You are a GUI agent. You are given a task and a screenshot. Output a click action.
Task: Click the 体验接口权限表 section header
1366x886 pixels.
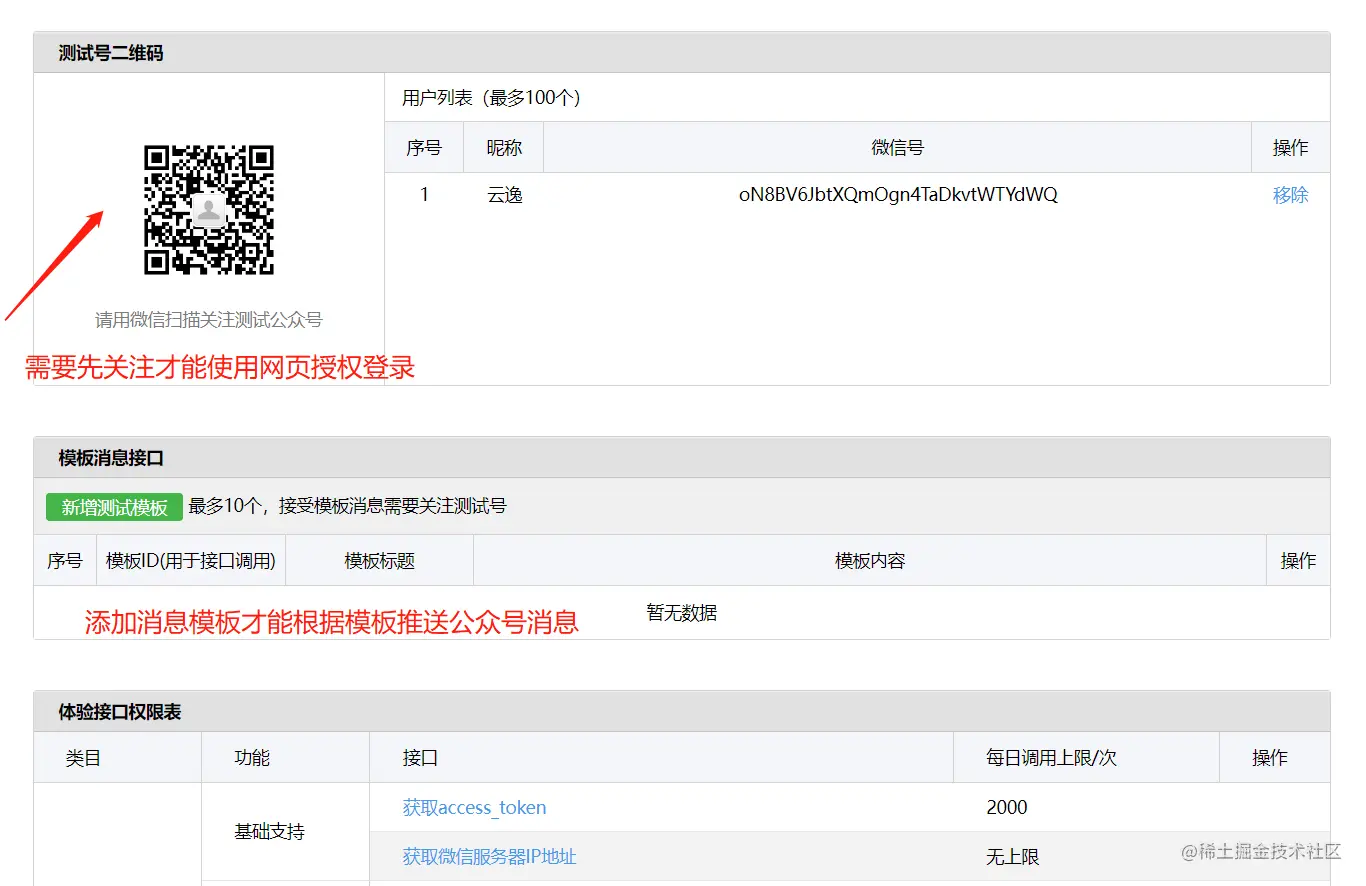(x=120, y=712)
